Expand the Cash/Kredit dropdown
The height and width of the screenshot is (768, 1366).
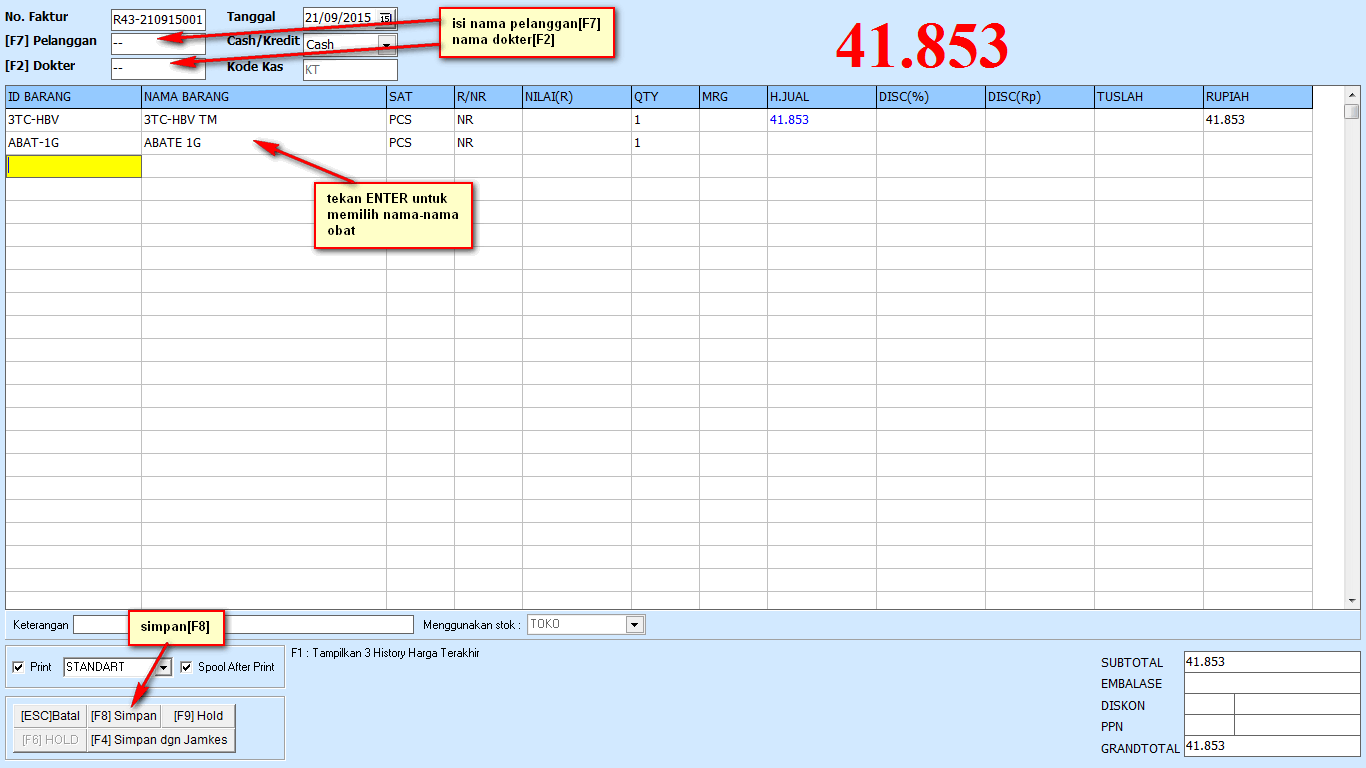coord(386,44)
